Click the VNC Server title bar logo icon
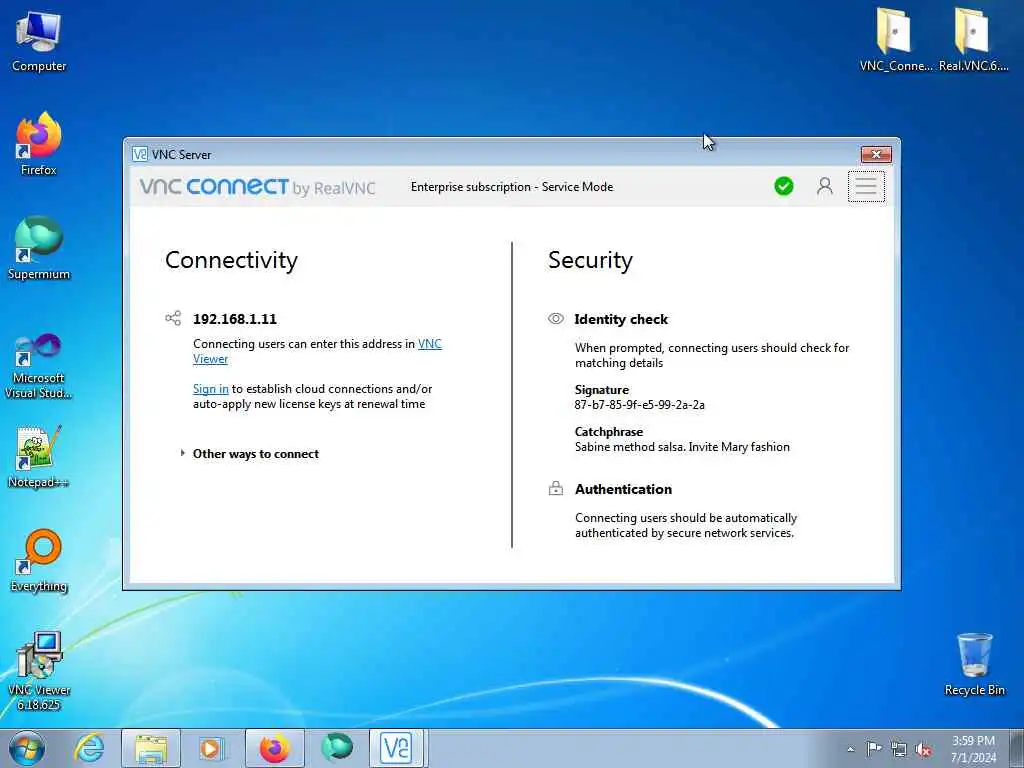 pos(140,154)
